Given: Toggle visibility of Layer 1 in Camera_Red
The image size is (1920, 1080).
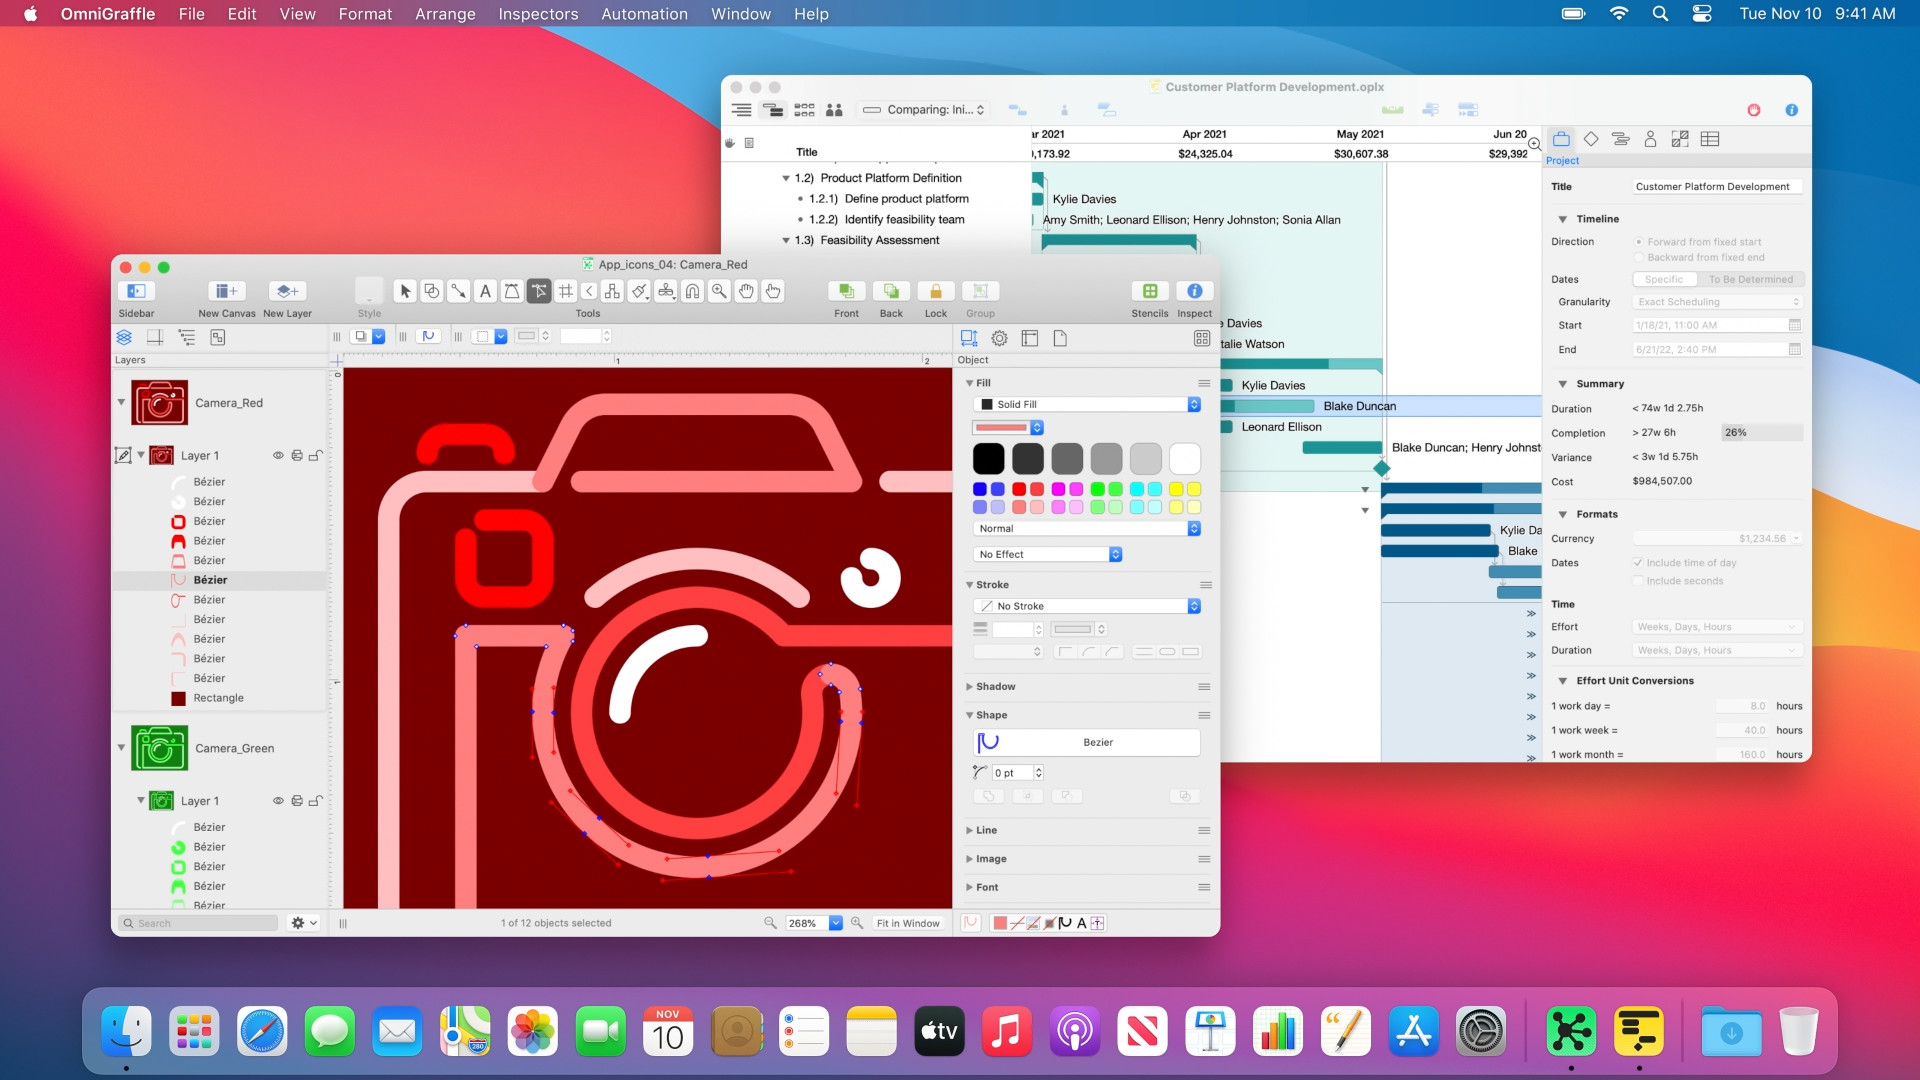Looking at the screenshot, I should click(x=277, y=455).
